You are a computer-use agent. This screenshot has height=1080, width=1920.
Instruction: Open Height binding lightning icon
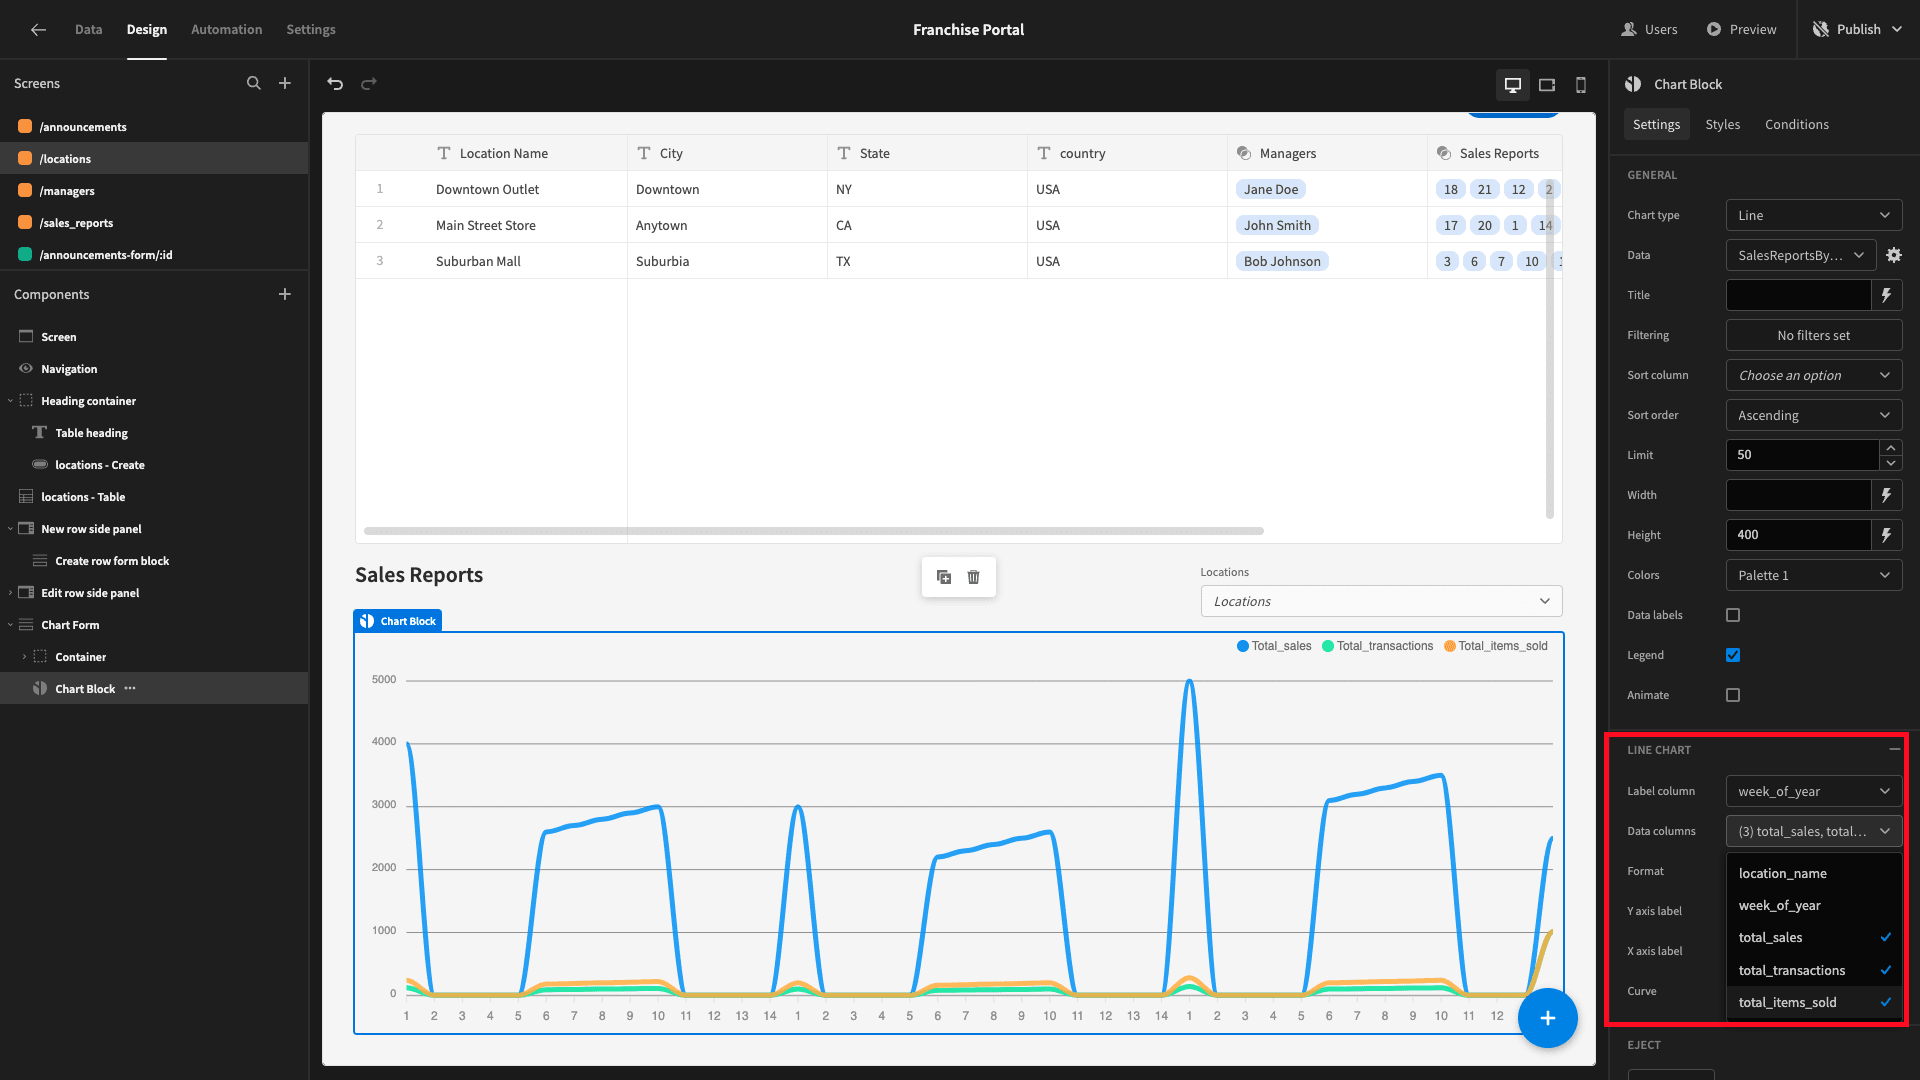tap(1886, 535)
